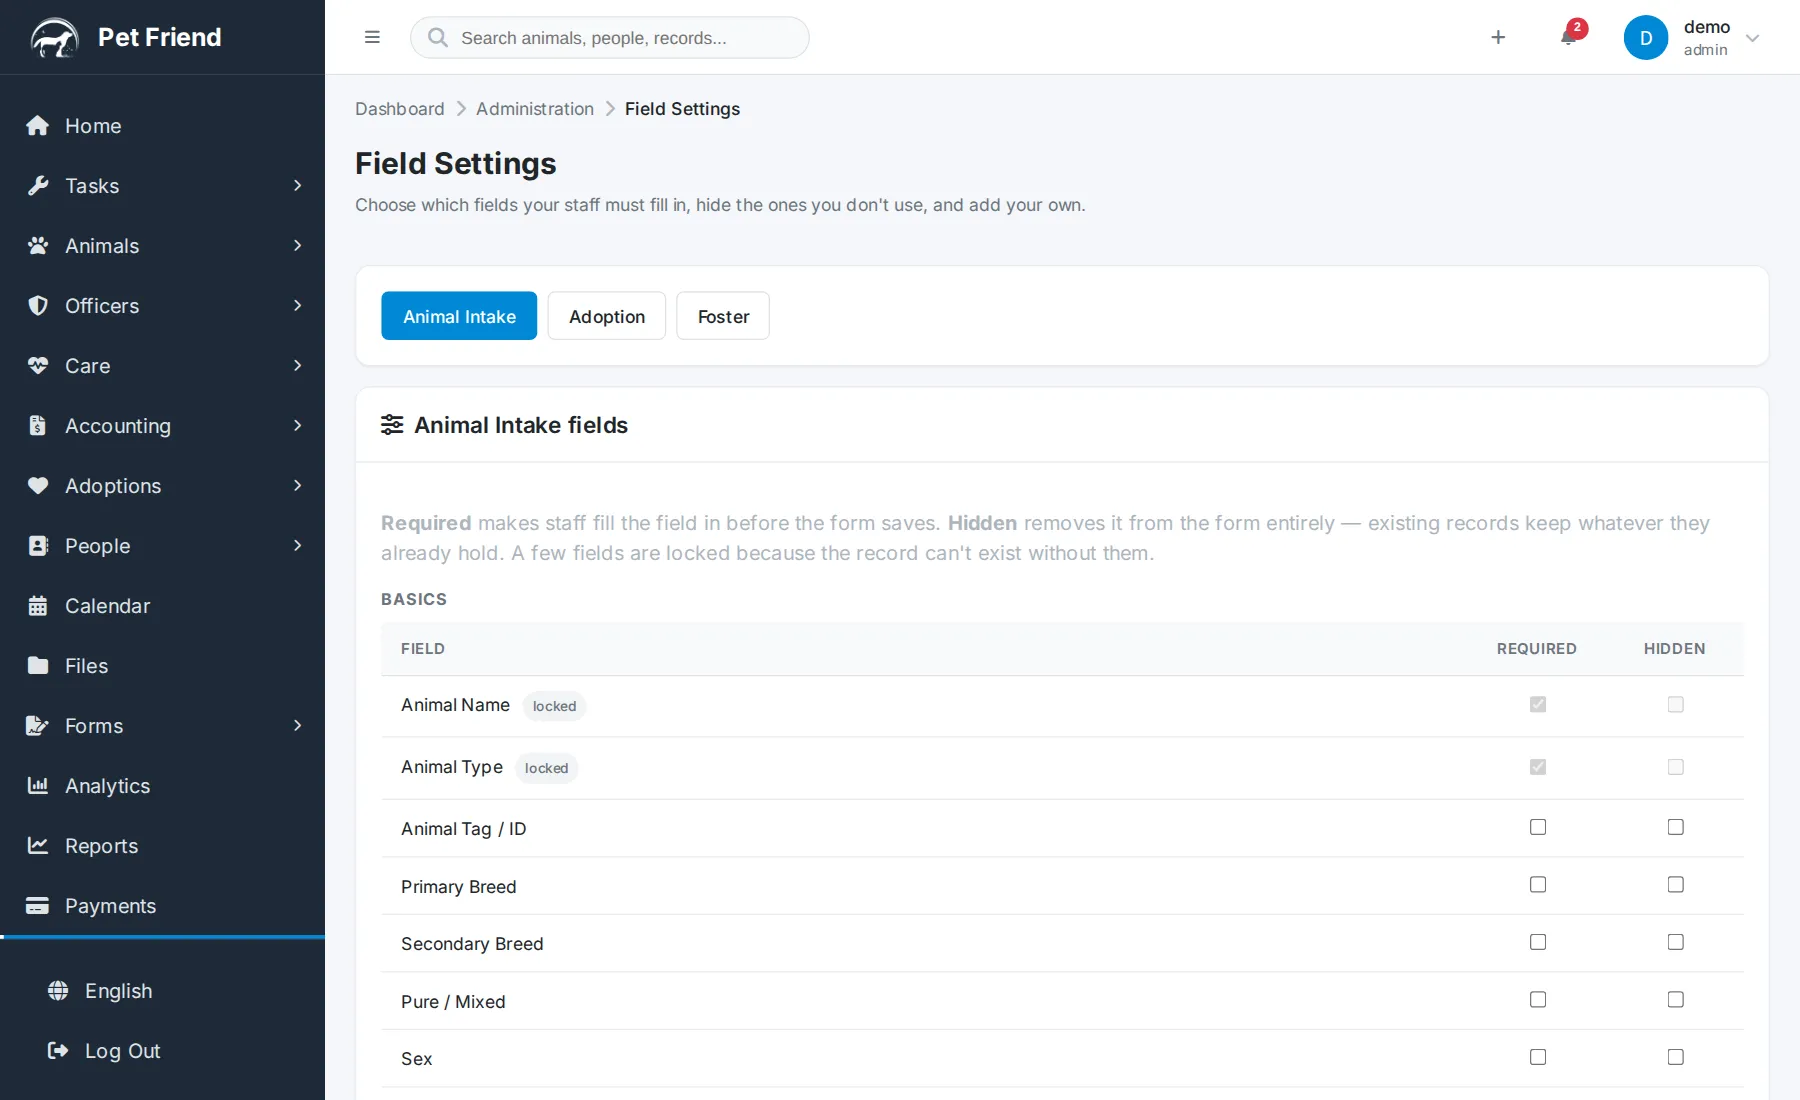Click the Home house icon
Screen dimensions: 1800x1100
[38, 126]
